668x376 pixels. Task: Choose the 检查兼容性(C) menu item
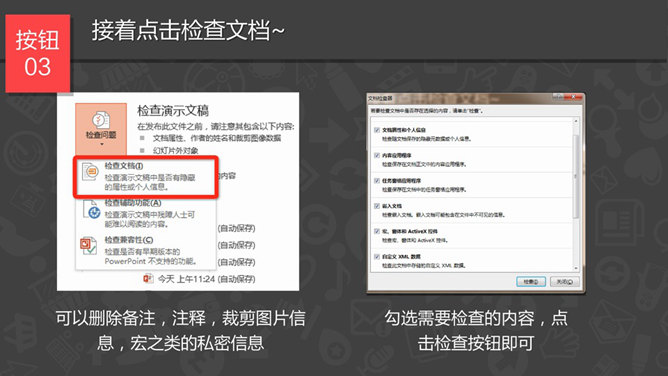[x=146, y=250]
